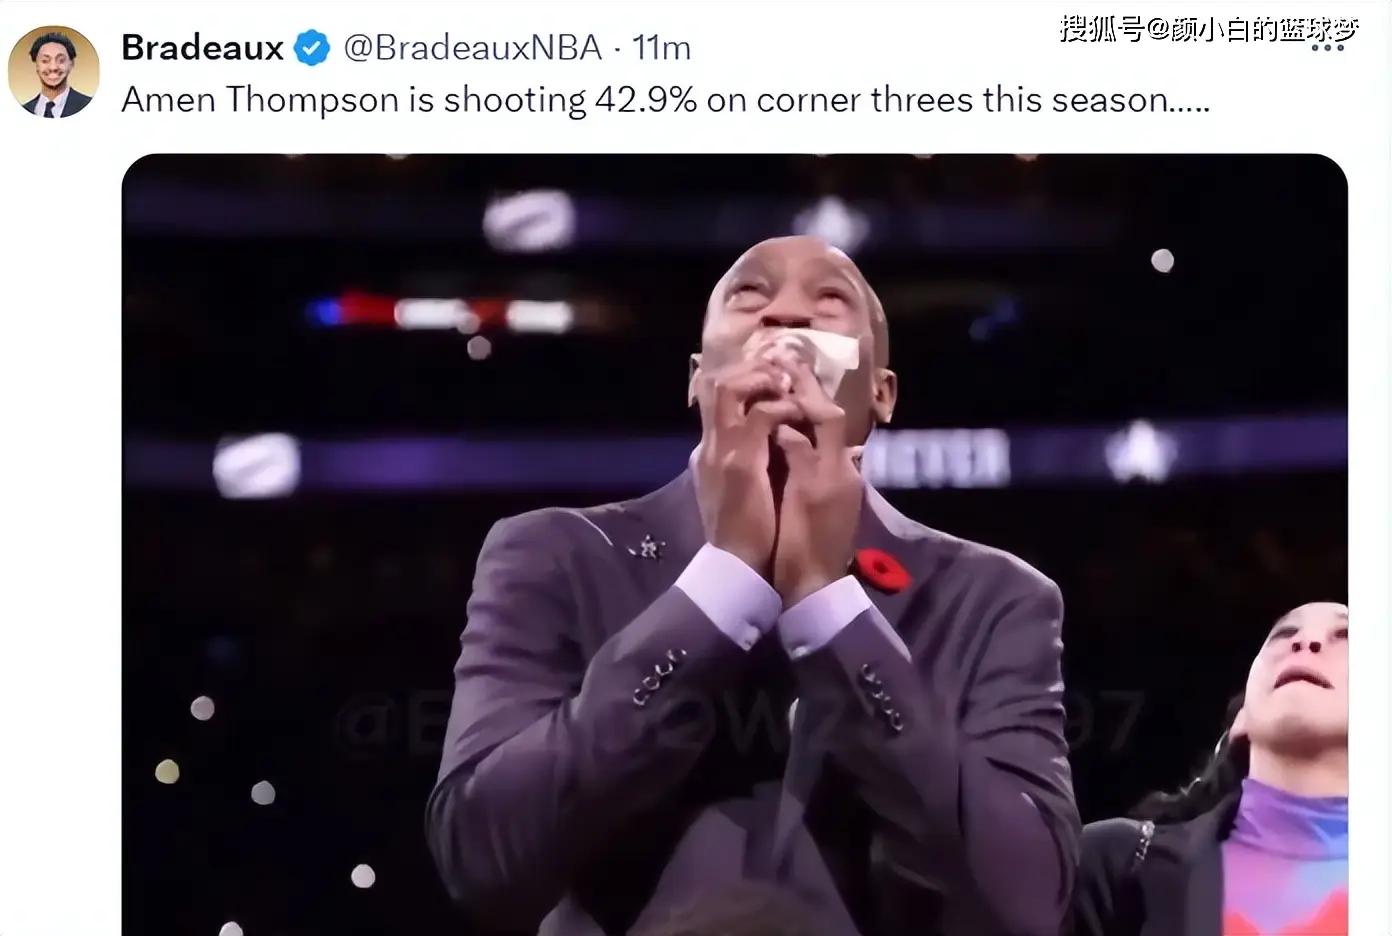The height and width of the screenshot is (936, 1392).
Task: Open the attached crying man media
Action: 735,545
